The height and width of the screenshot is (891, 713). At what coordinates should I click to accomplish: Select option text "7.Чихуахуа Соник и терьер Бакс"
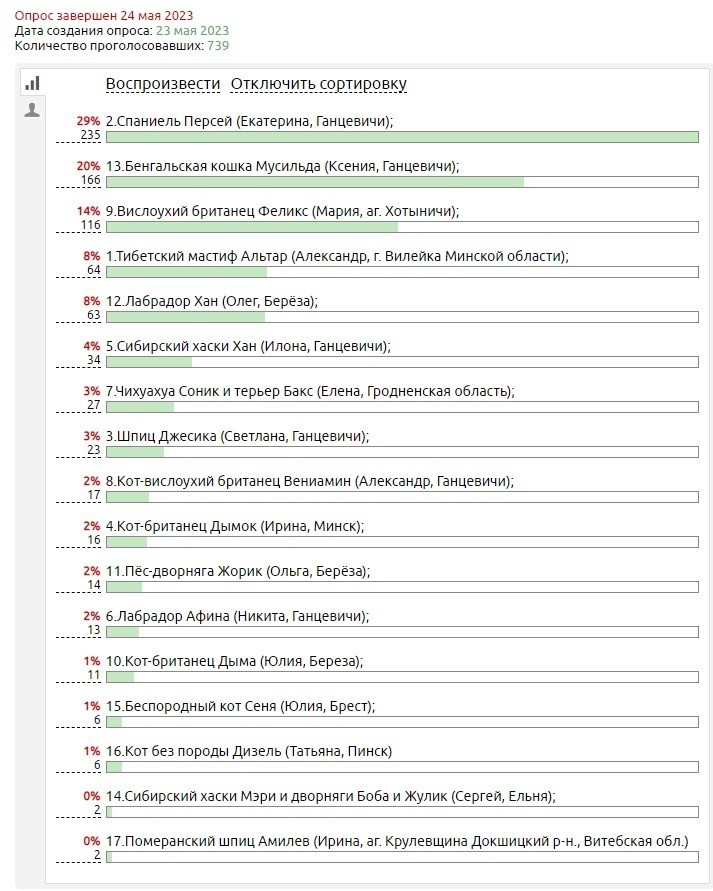pos(209,390)
